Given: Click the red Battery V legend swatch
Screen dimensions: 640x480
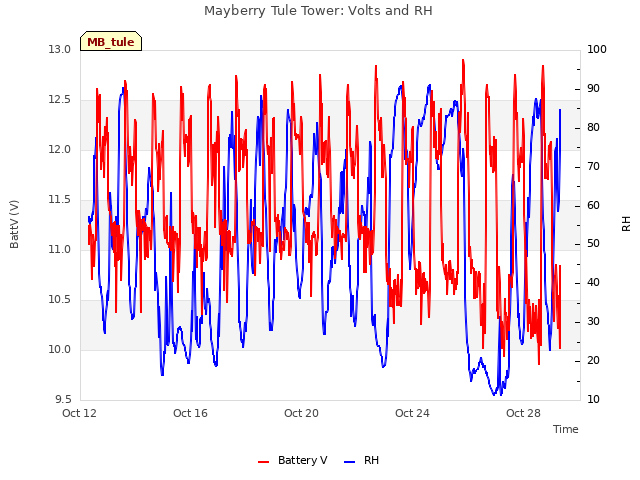Looking at the screenshot, I should coord(264,462).
